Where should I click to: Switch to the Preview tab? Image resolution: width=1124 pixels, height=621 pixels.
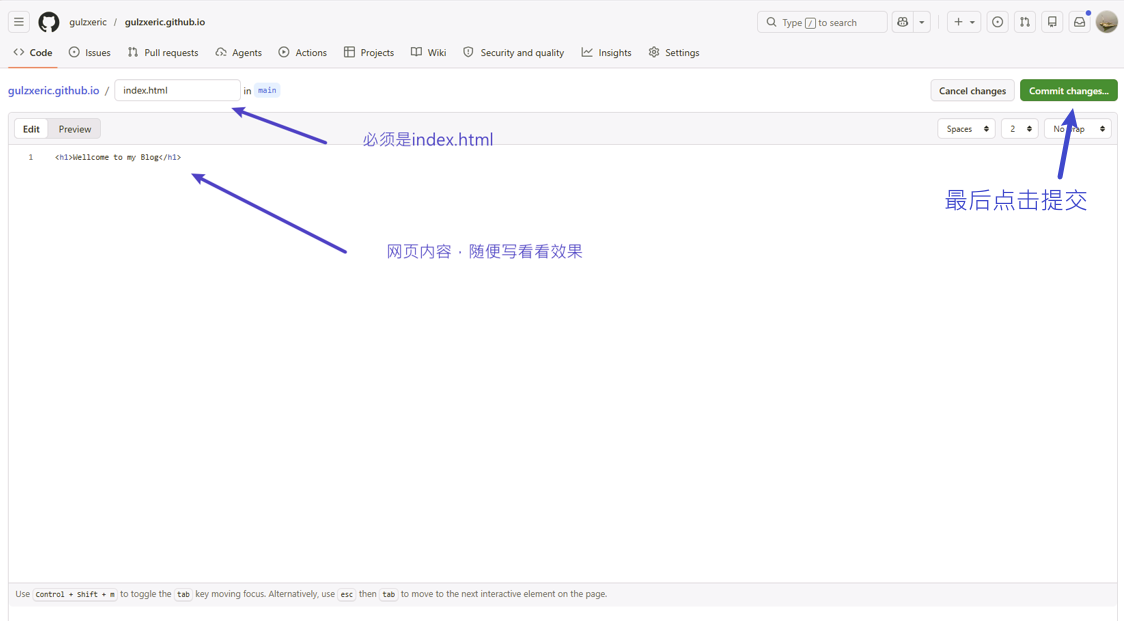(75, 129)
